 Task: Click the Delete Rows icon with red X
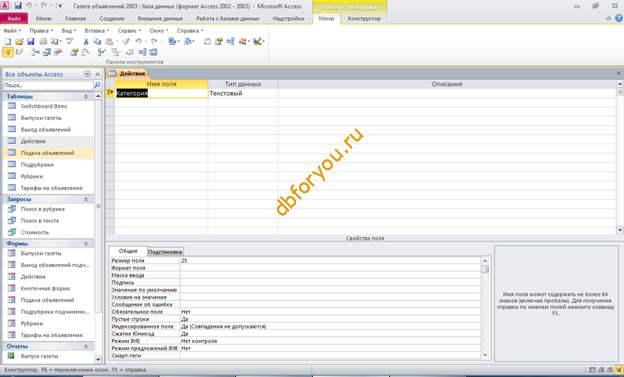tap(58, 52)
